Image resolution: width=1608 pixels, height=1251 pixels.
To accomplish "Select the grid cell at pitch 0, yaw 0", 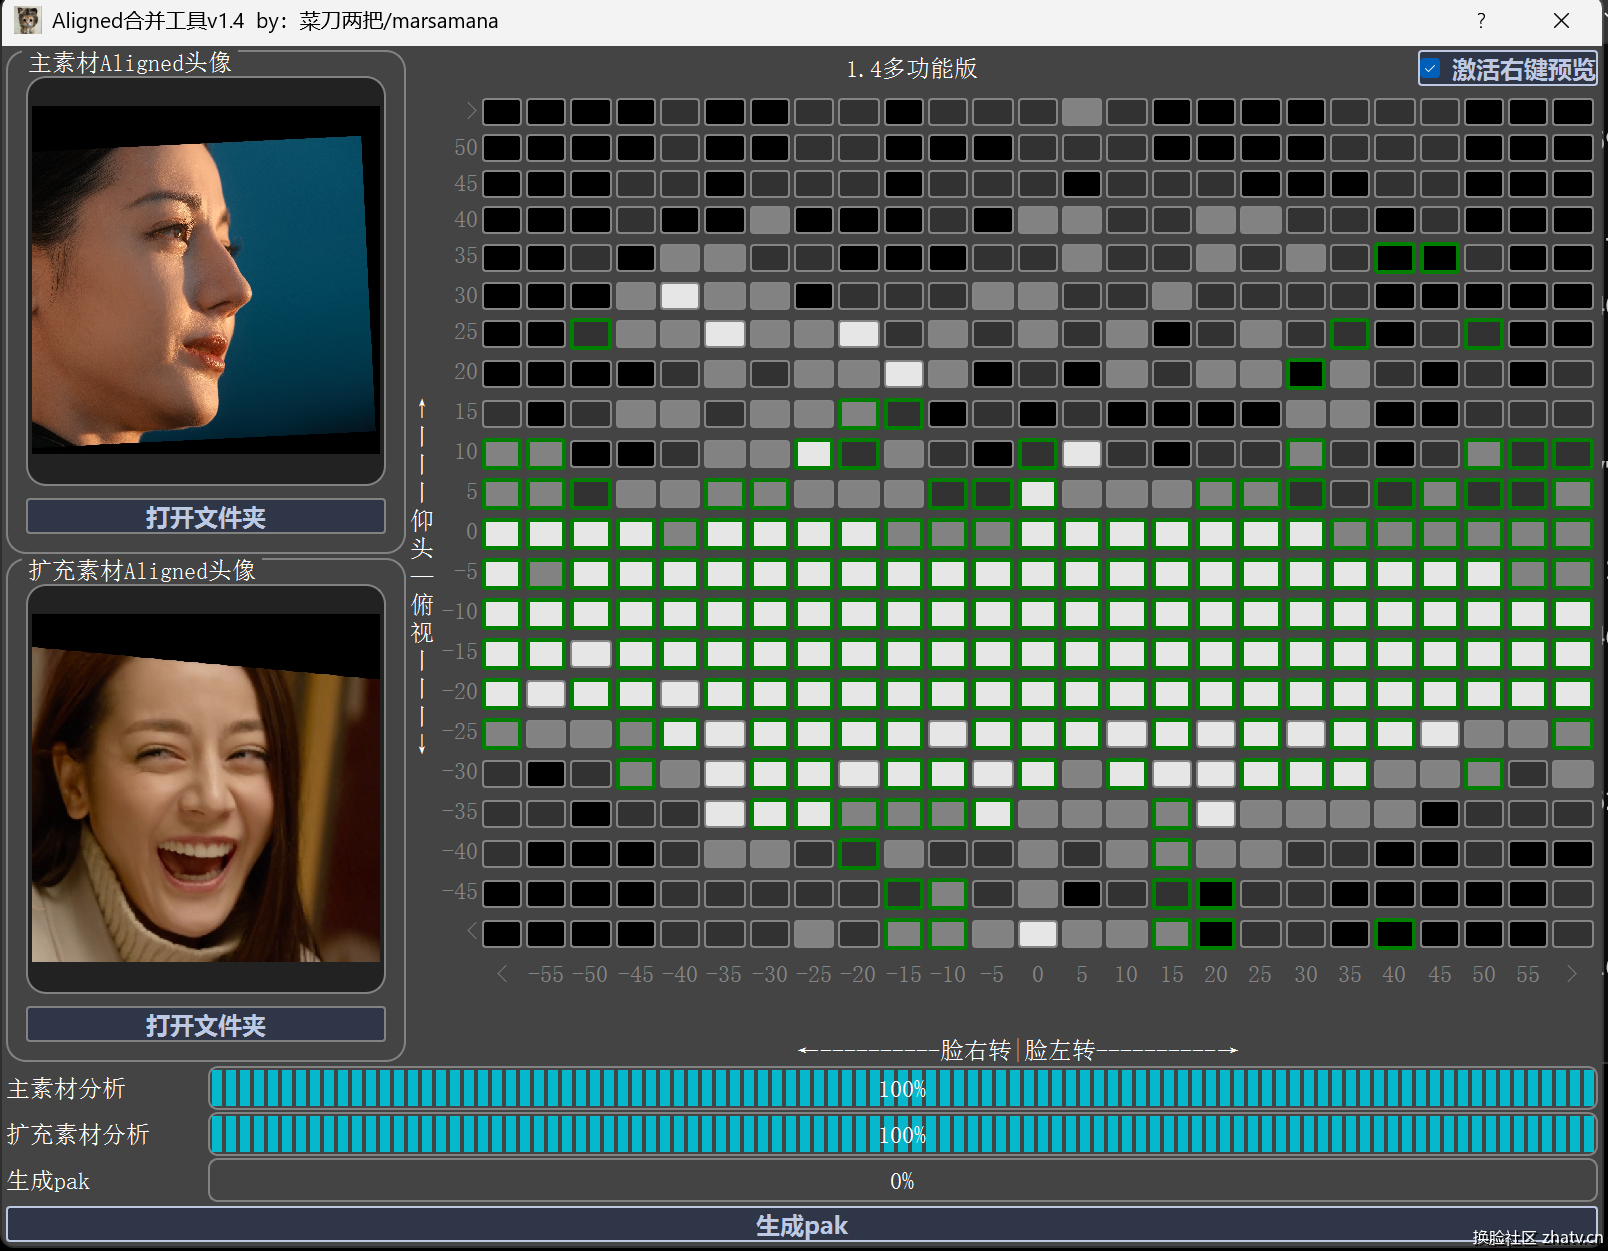I will [x=1037, y=533].
